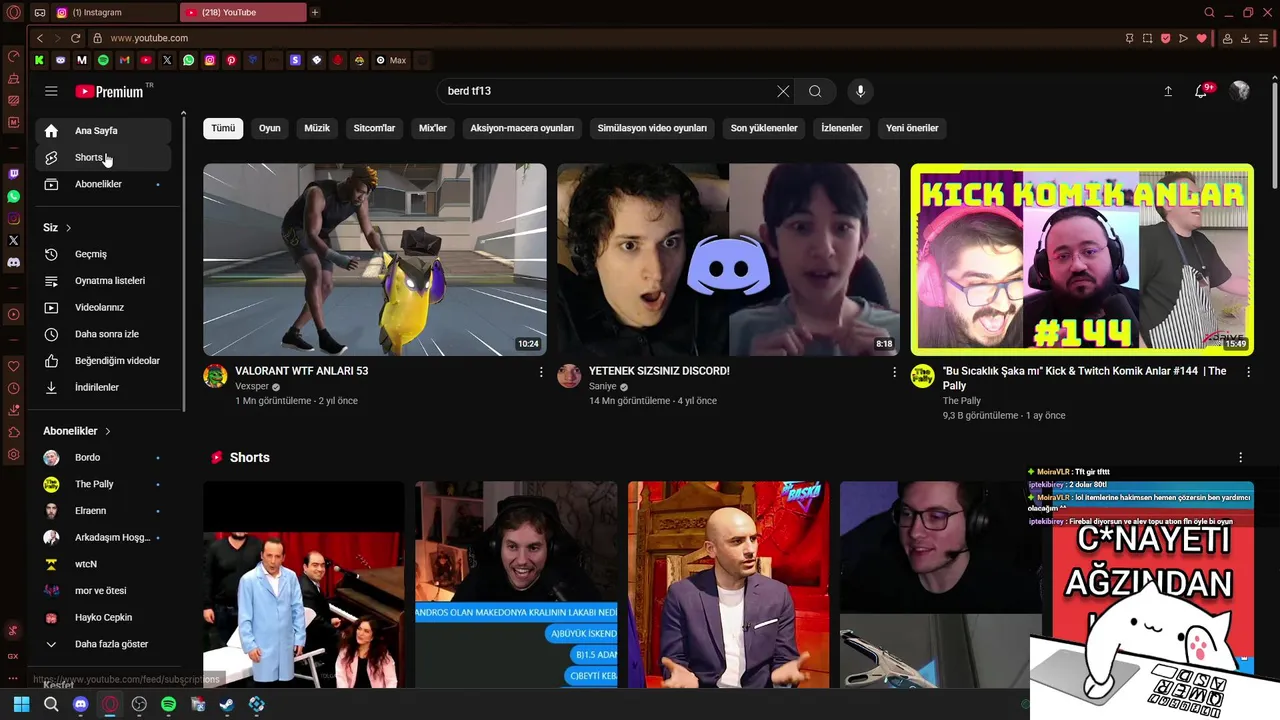
Task: Open Discord in the Opera sidebar
Action: coord(13,262)
